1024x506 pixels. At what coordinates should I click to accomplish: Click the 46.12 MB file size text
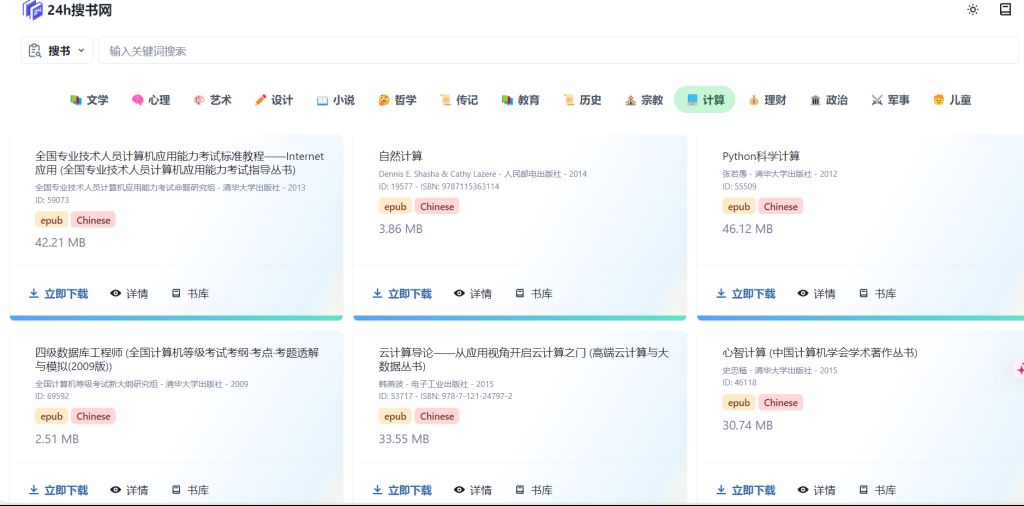pos(747,229)
